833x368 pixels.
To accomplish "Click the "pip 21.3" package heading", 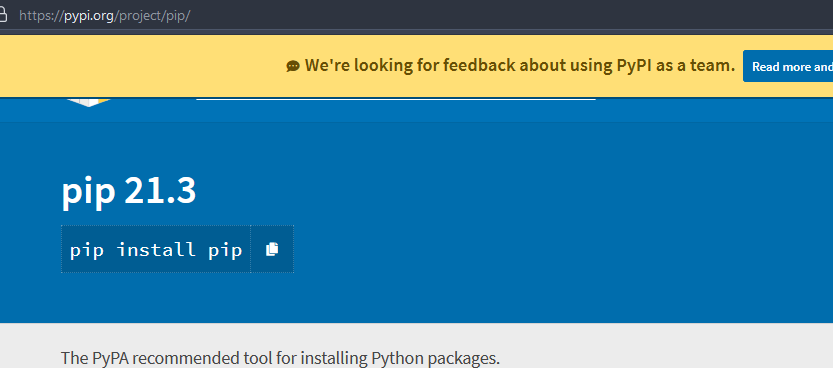I will [129, 191].
